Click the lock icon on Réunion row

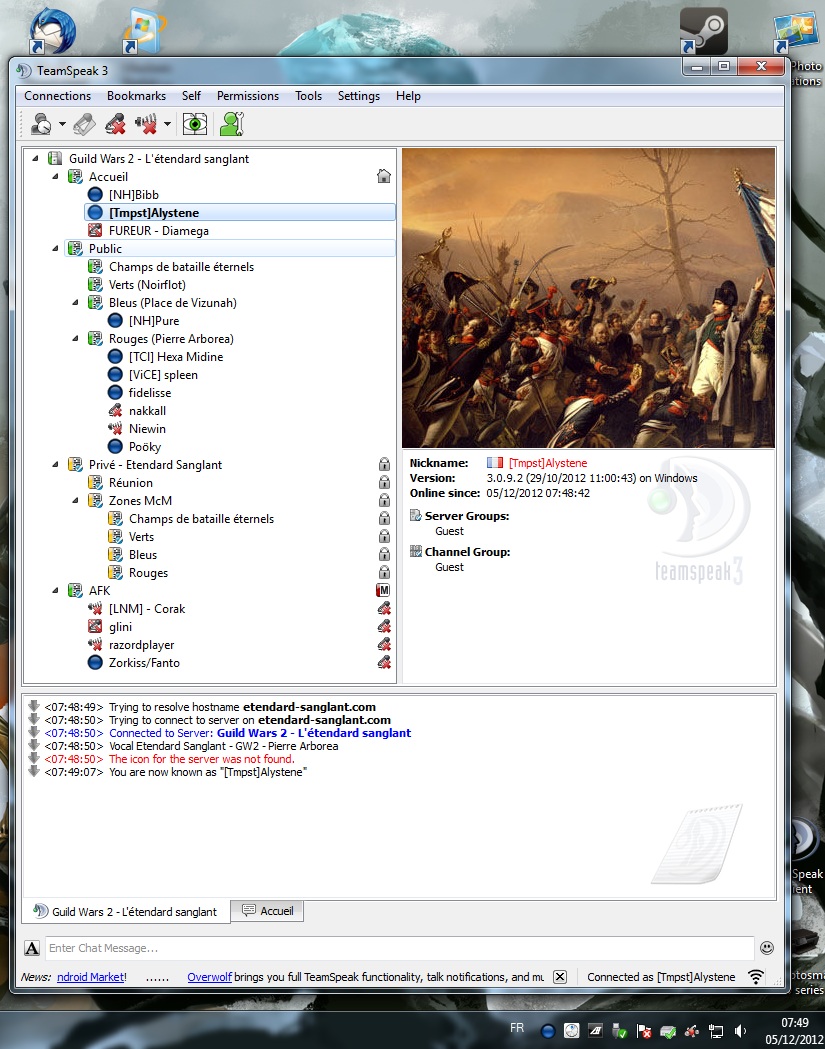(384, 482)
